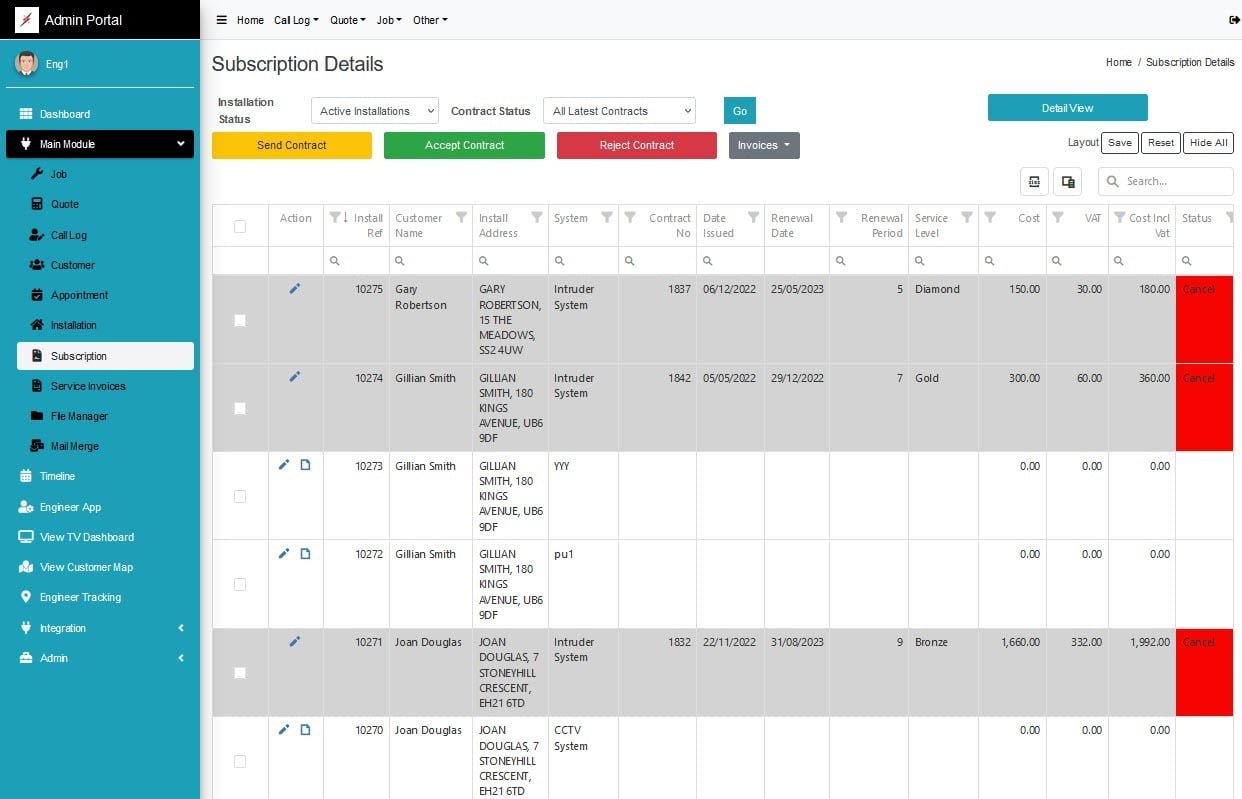Open the Call Log top menu

(x=296, y=20)
